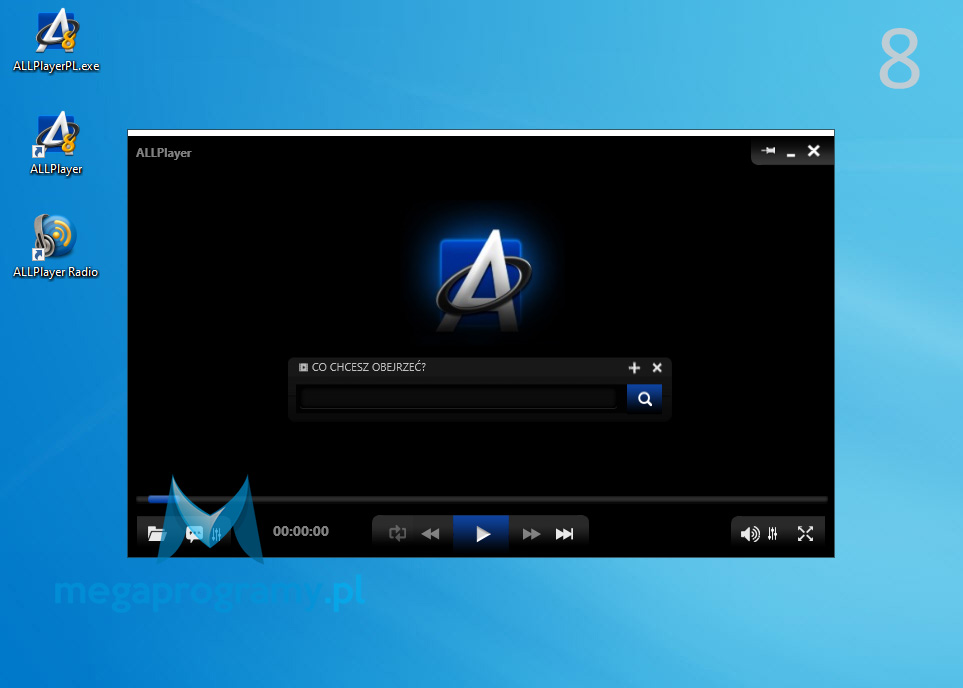The height and width of the screenshot is (688, 963).
Task: Select the ALLPlayer Radio desktop shortcut
Action: [56, 246]
